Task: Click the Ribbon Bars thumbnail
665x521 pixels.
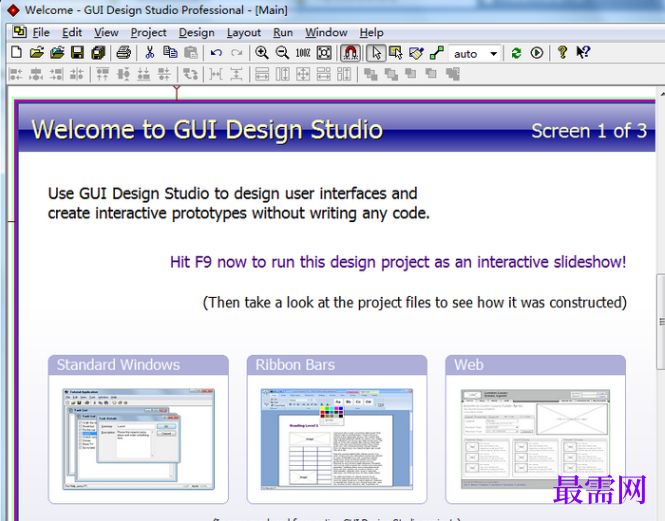Action: tap(337, 439)
